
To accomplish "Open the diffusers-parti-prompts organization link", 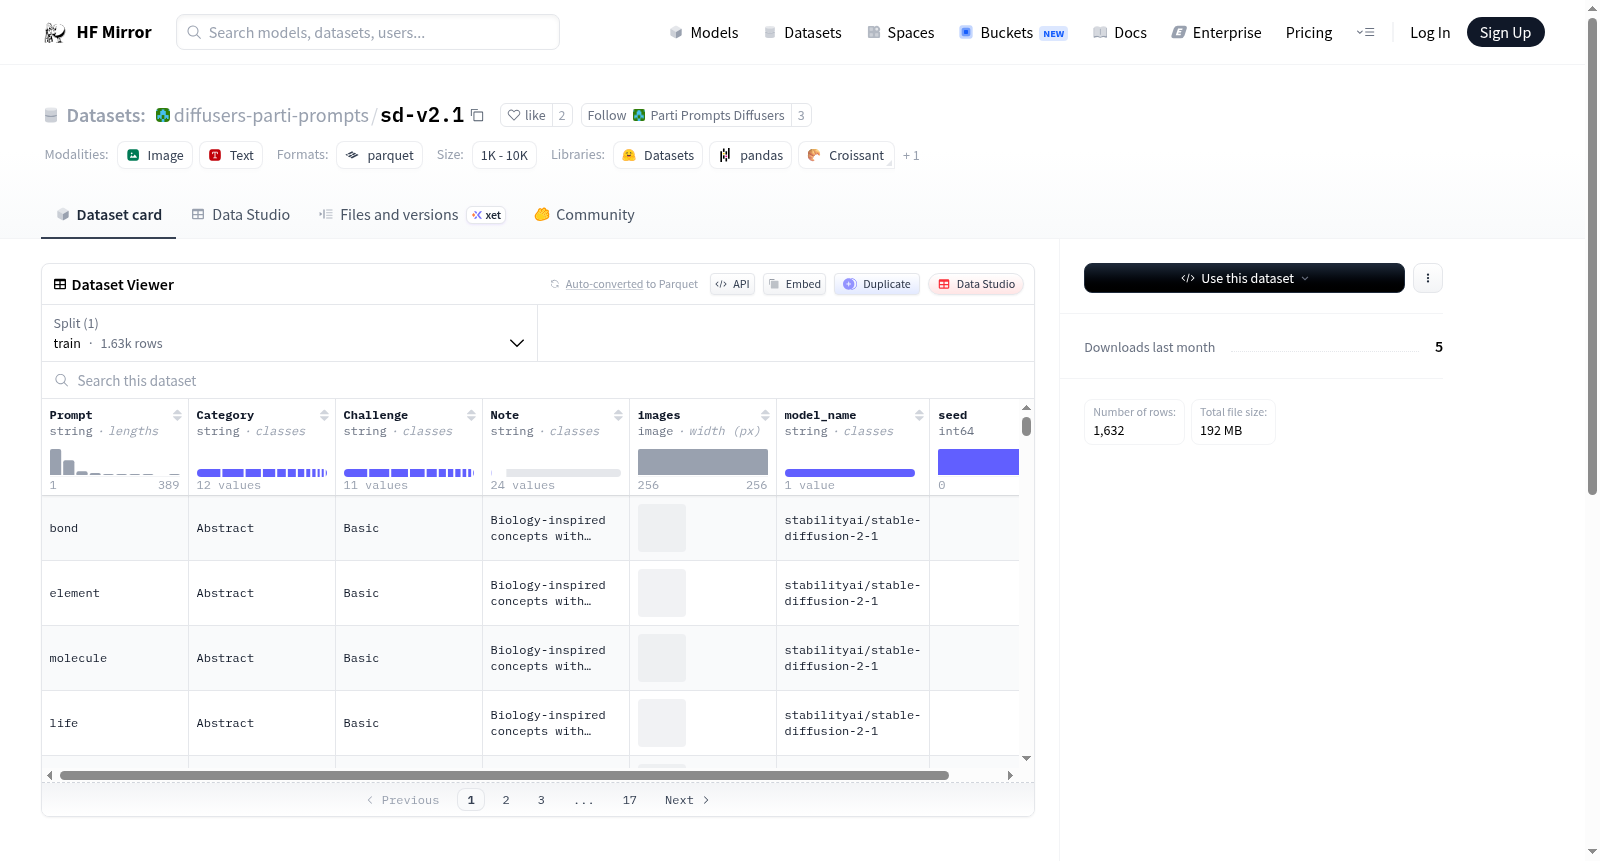I will click(271, 116).
